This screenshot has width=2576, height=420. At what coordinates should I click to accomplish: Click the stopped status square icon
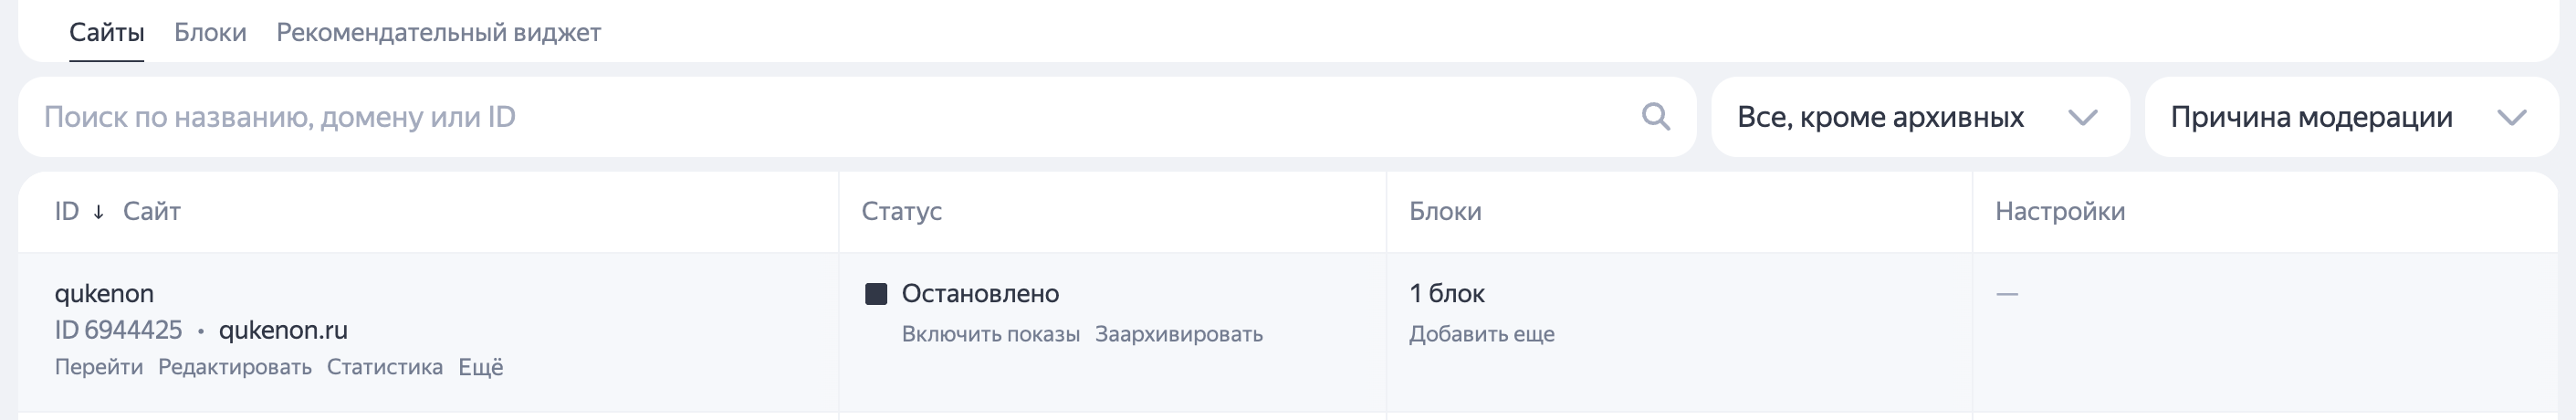pyautogui.click(x=876, y=294)
